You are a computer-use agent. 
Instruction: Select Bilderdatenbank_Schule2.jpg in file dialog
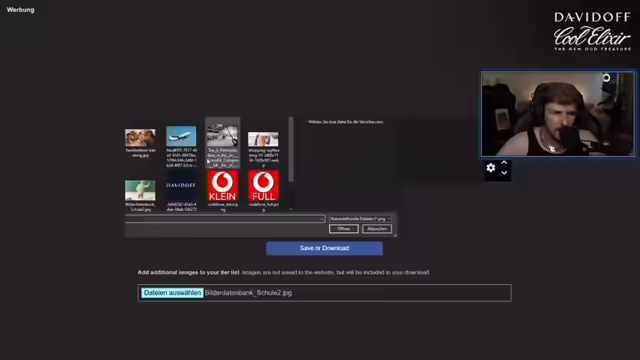[140, 196]
